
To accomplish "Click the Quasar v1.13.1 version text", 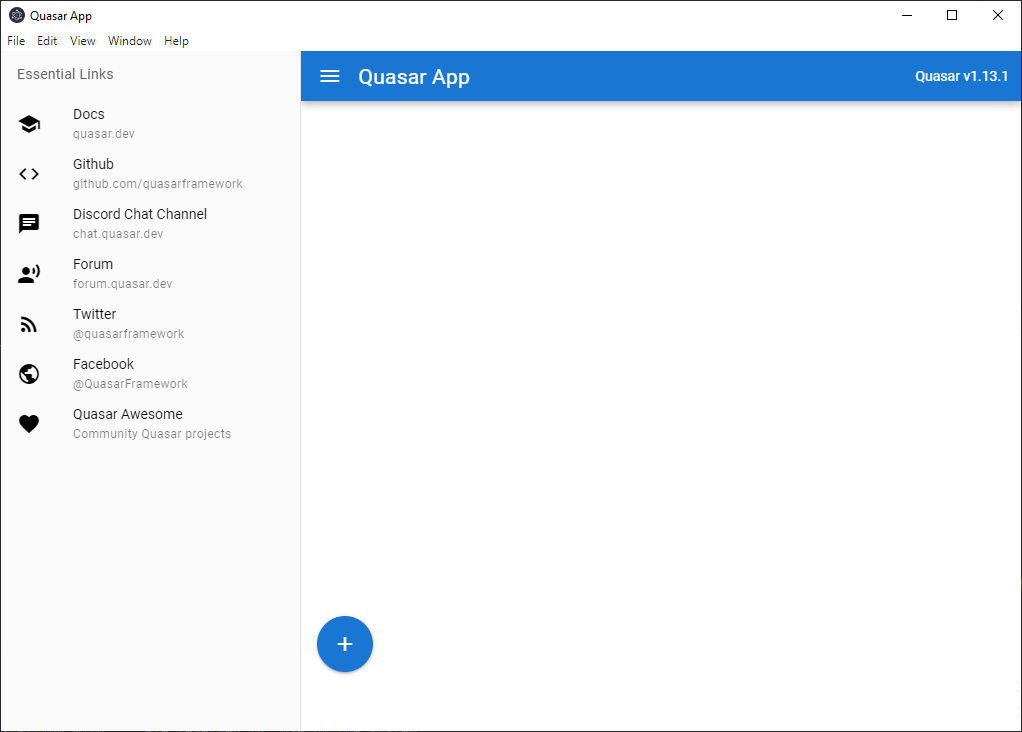I will tap(961, 76).
